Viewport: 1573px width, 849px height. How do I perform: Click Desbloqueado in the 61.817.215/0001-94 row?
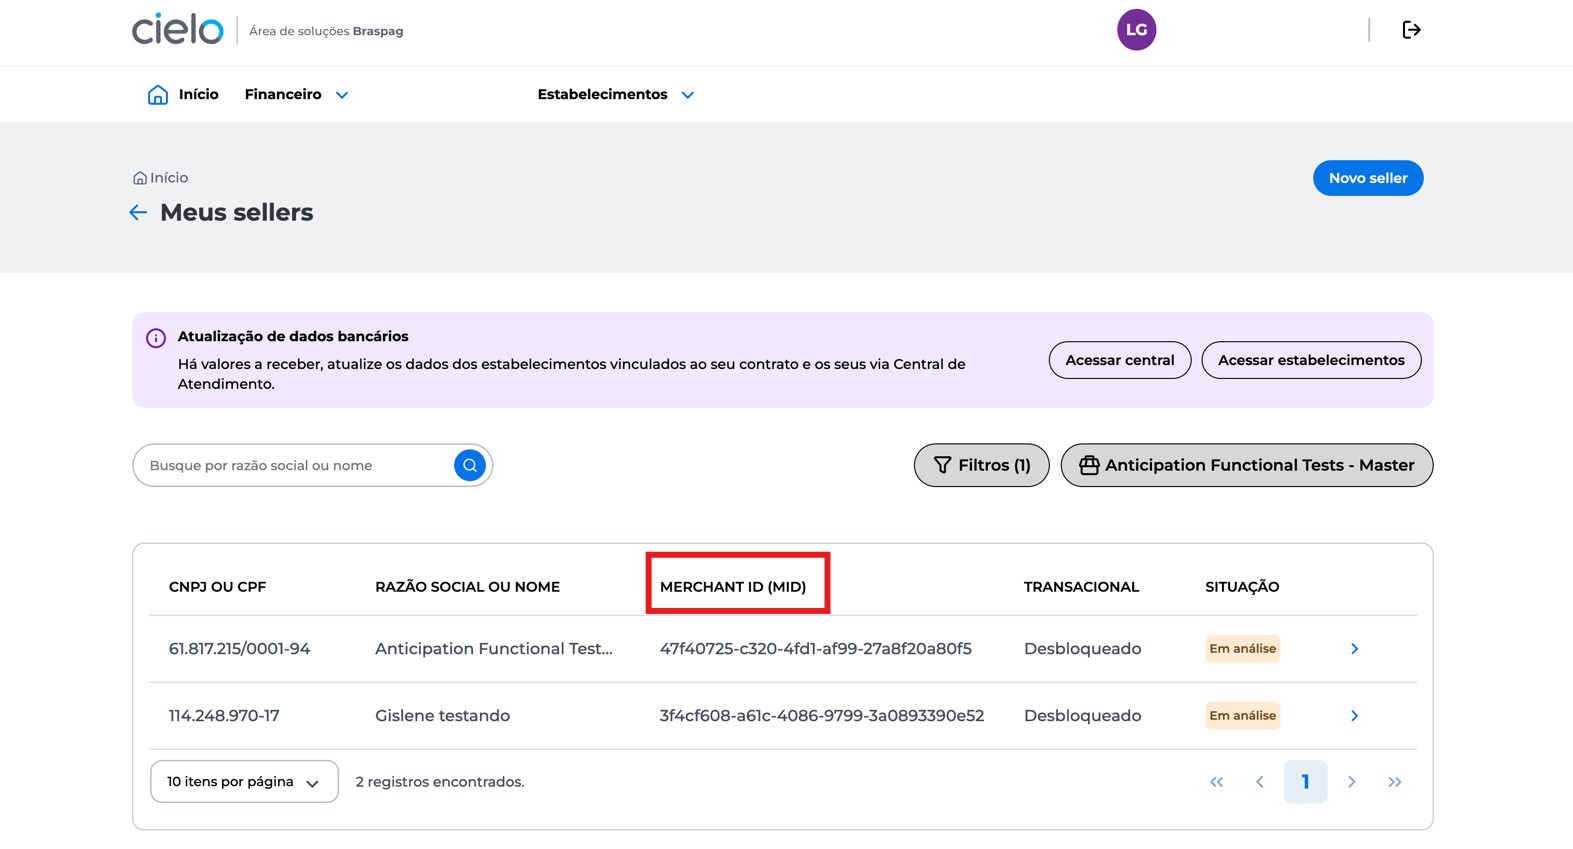(1082, 649)
